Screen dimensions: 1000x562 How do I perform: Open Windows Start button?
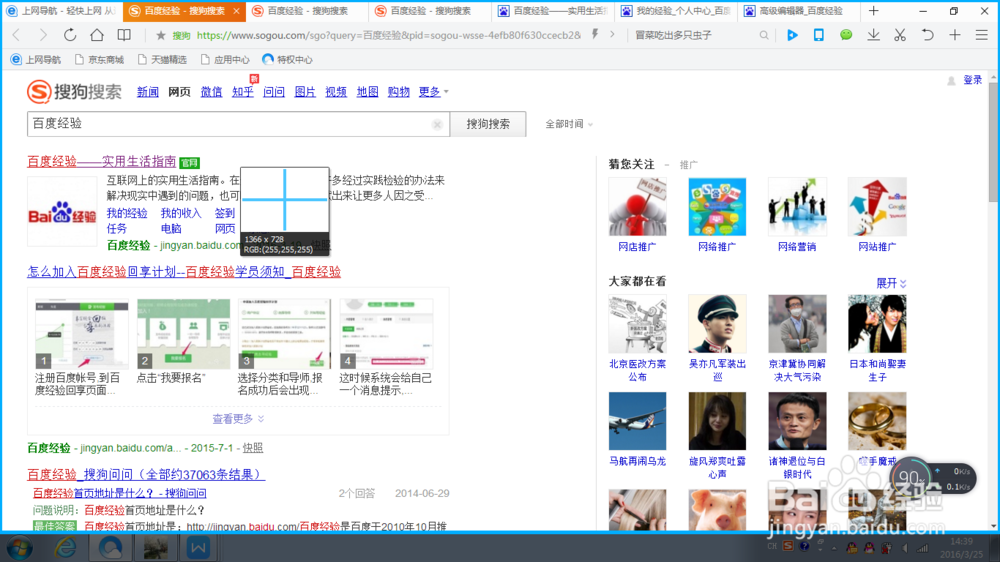click(20, 548)
